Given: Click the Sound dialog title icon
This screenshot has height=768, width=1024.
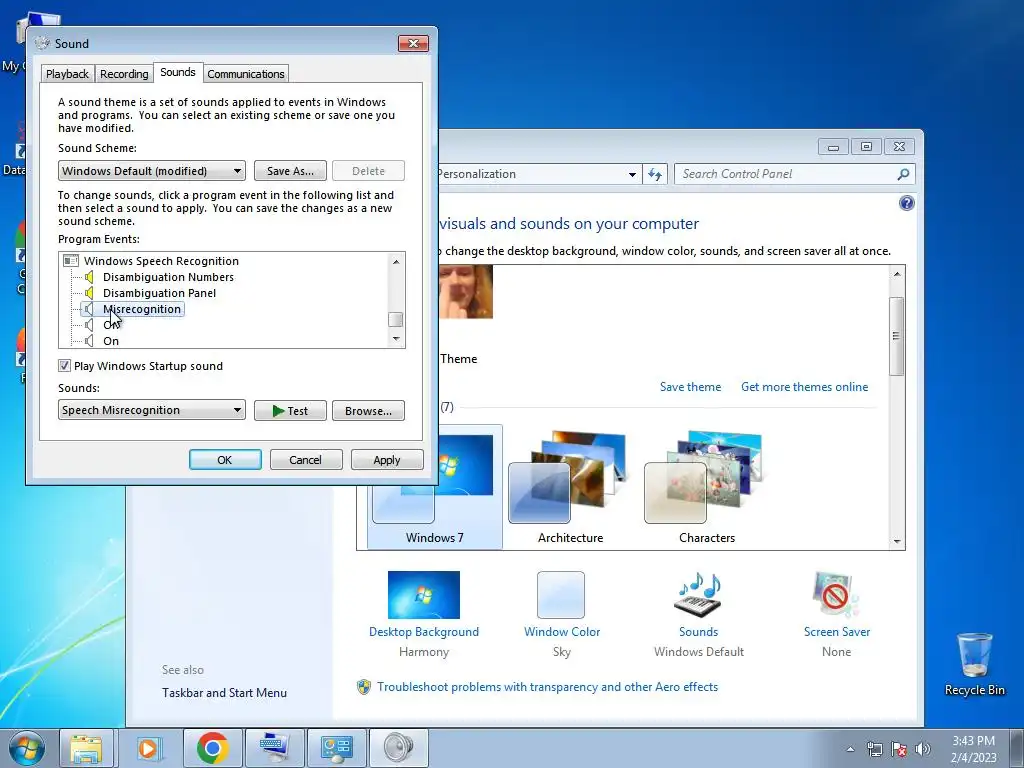Looking at the screenshot, I should click(42, 43).
